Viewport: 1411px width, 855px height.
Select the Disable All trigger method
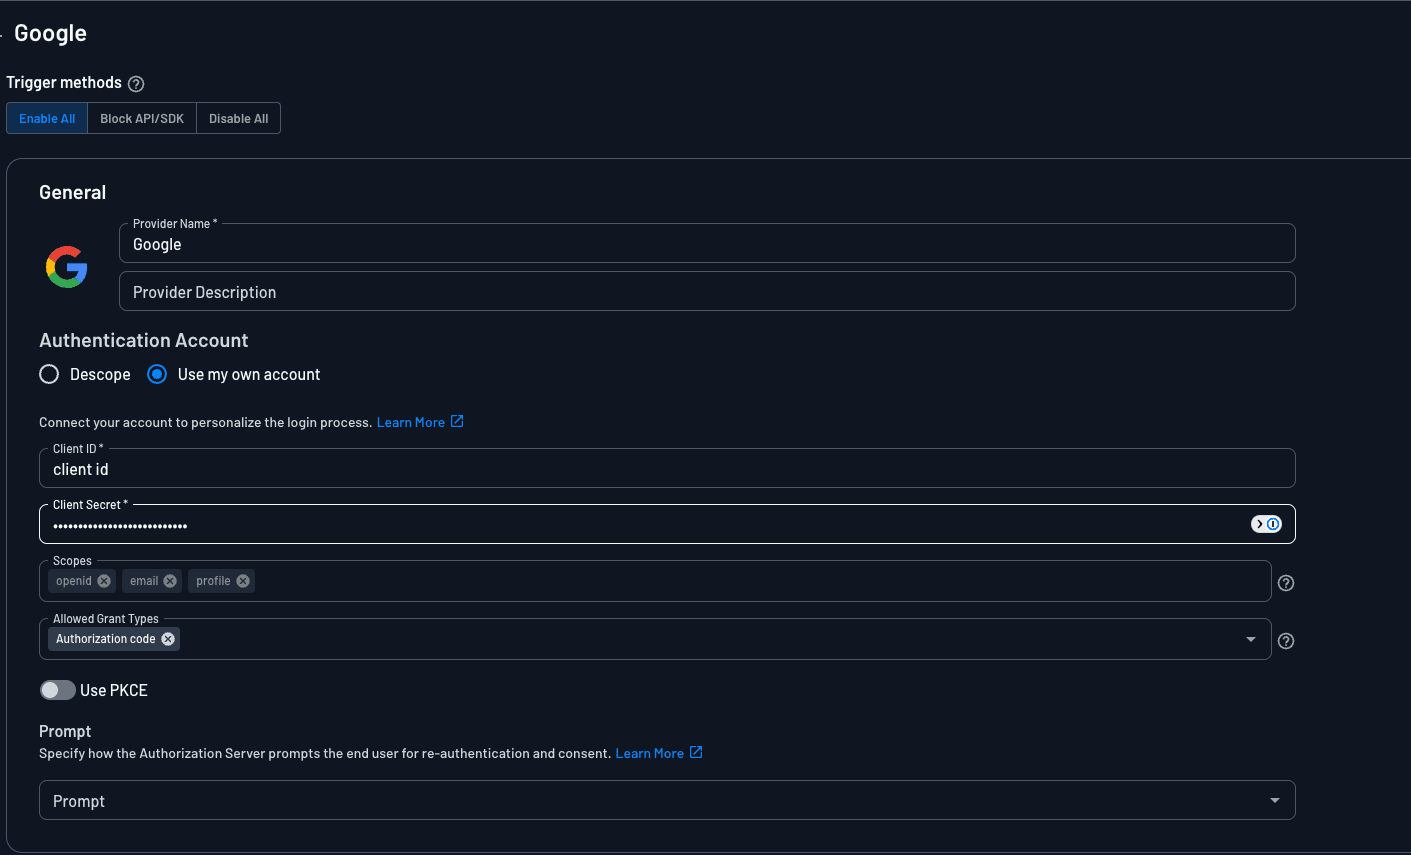pos(239,118)
